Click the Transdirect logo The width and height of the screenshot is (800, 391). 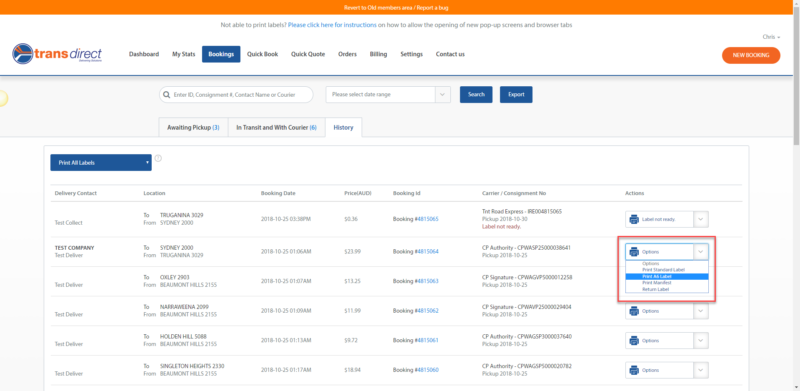[57, 54]
